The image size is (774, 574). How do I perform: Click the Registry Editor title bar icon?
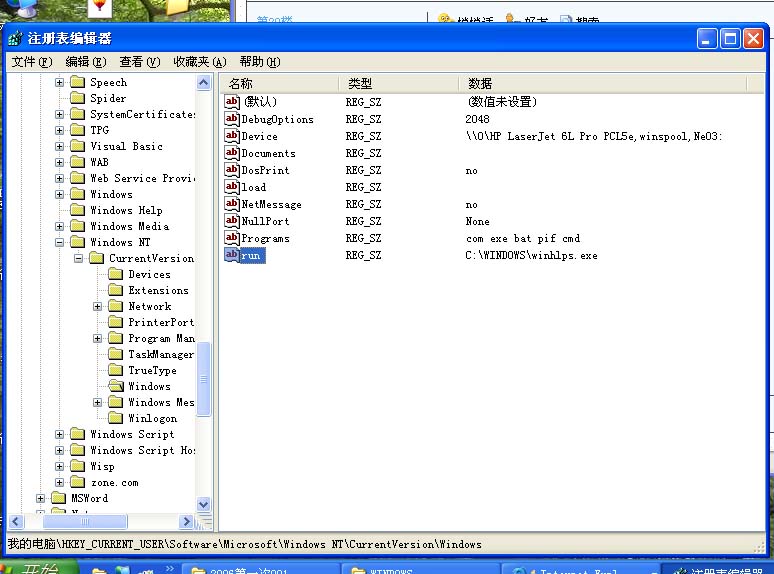[15, 38]
